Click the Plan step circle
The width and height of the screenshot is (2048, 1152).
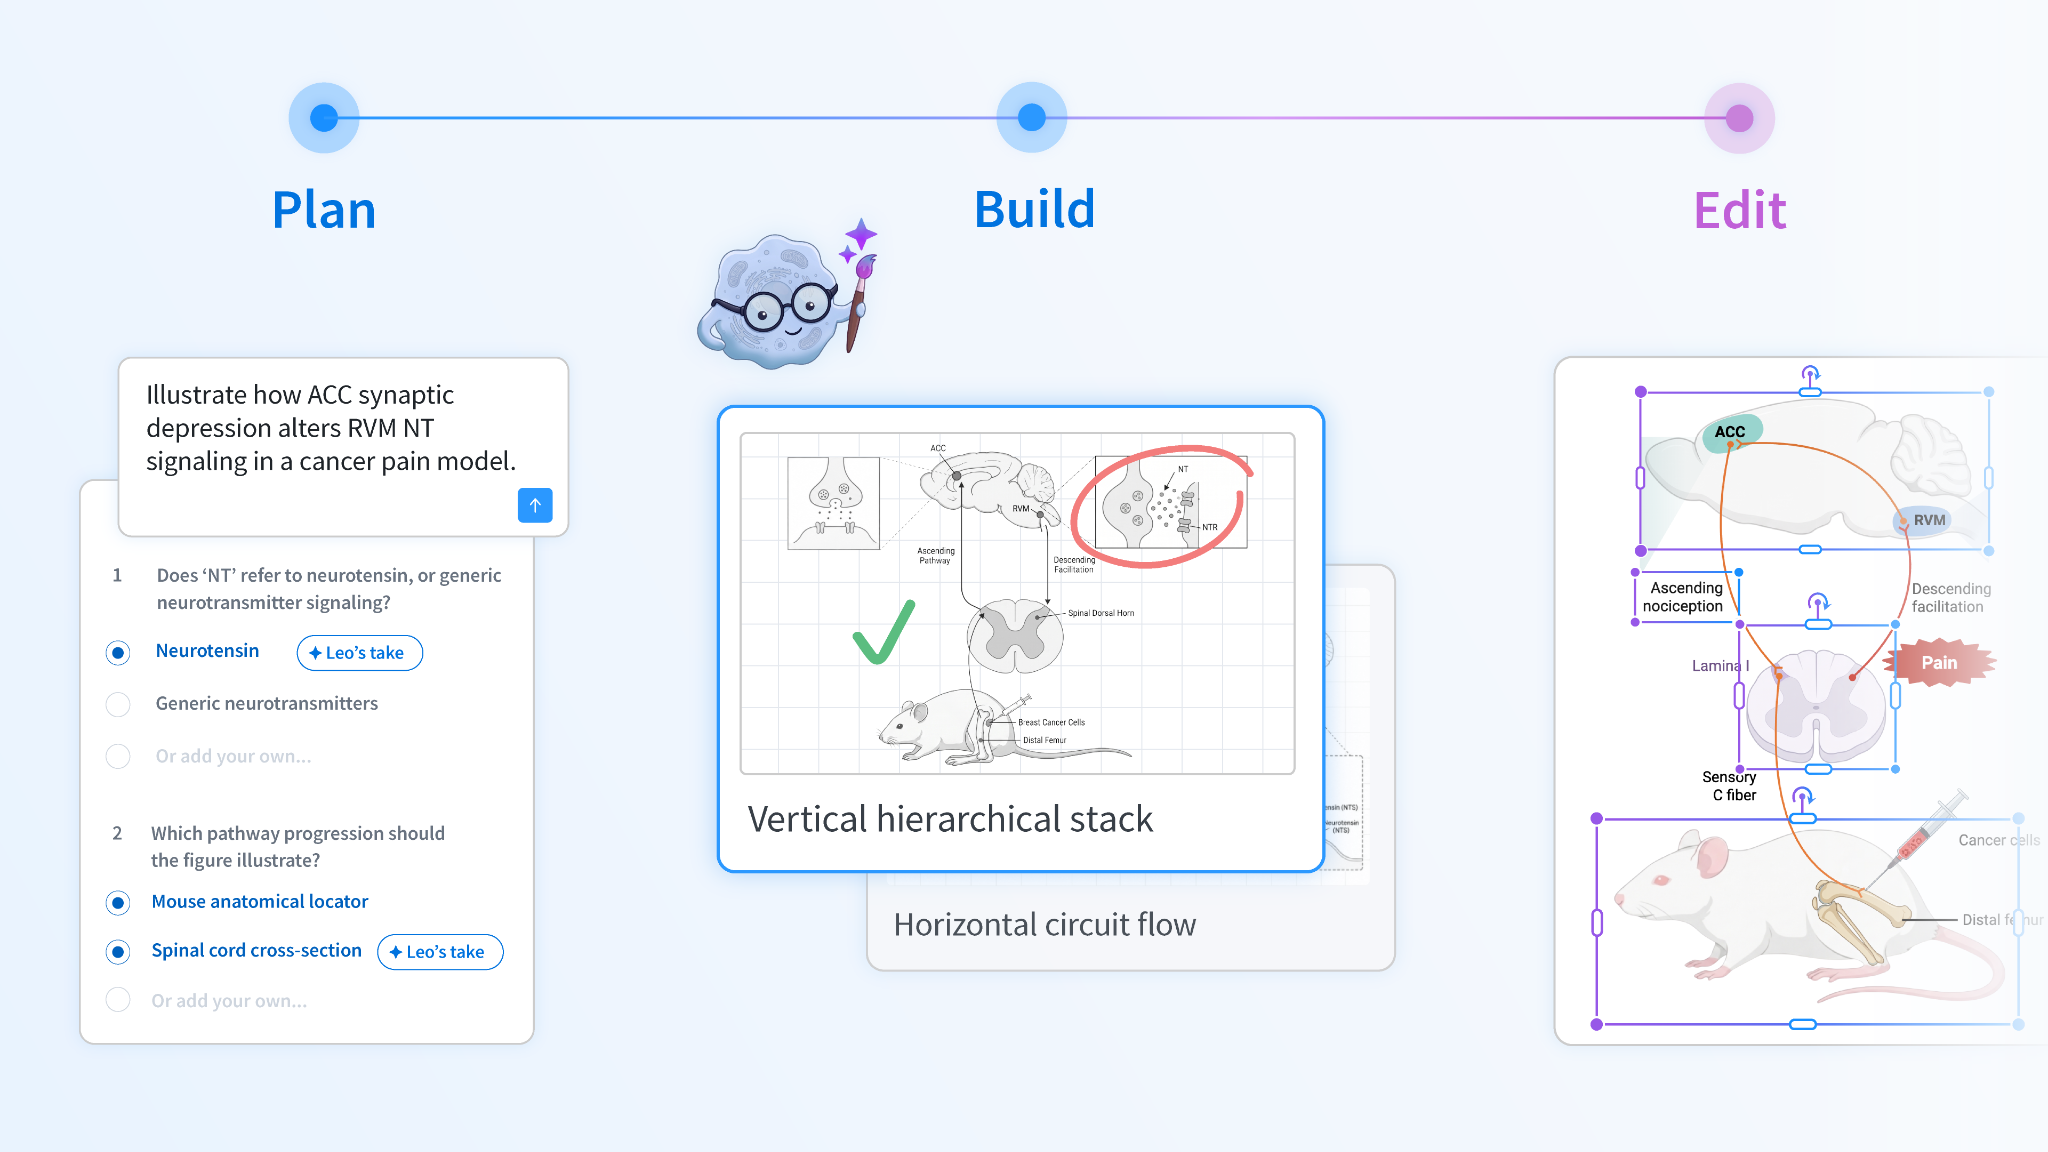[324, 118]
